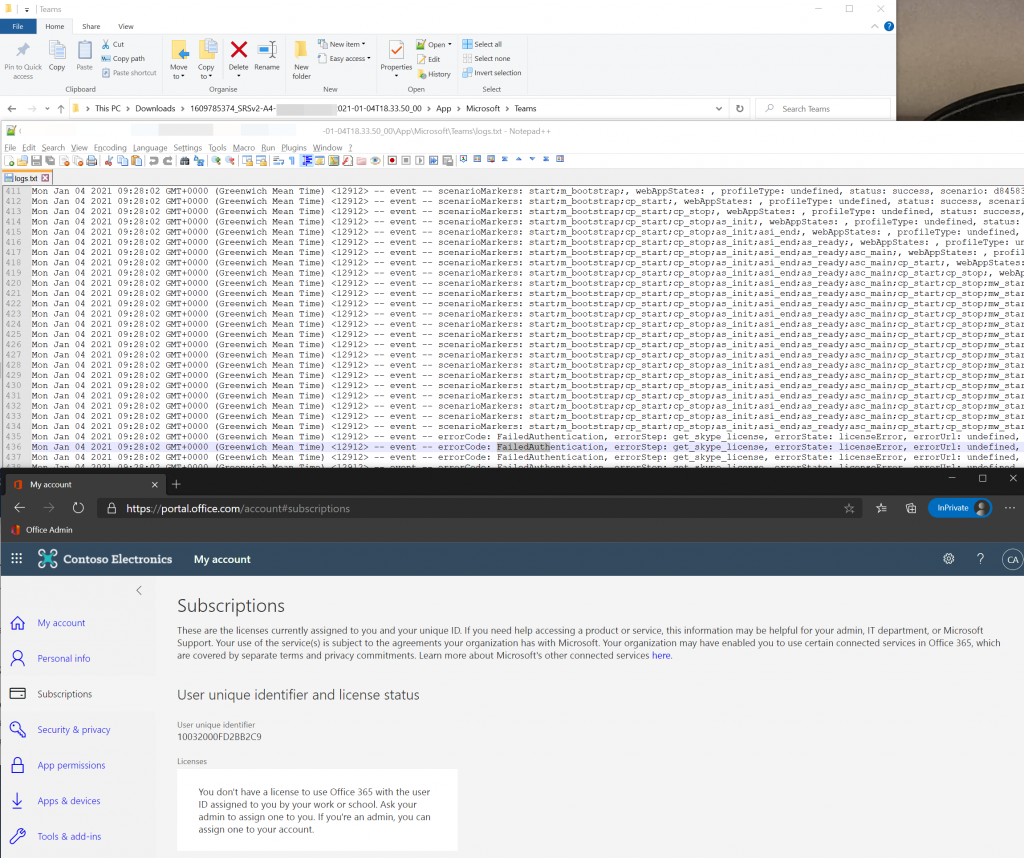1024x858 pixels.
Task: Toggle the highlighted Indent Guide icon
Action: (307, 161)
